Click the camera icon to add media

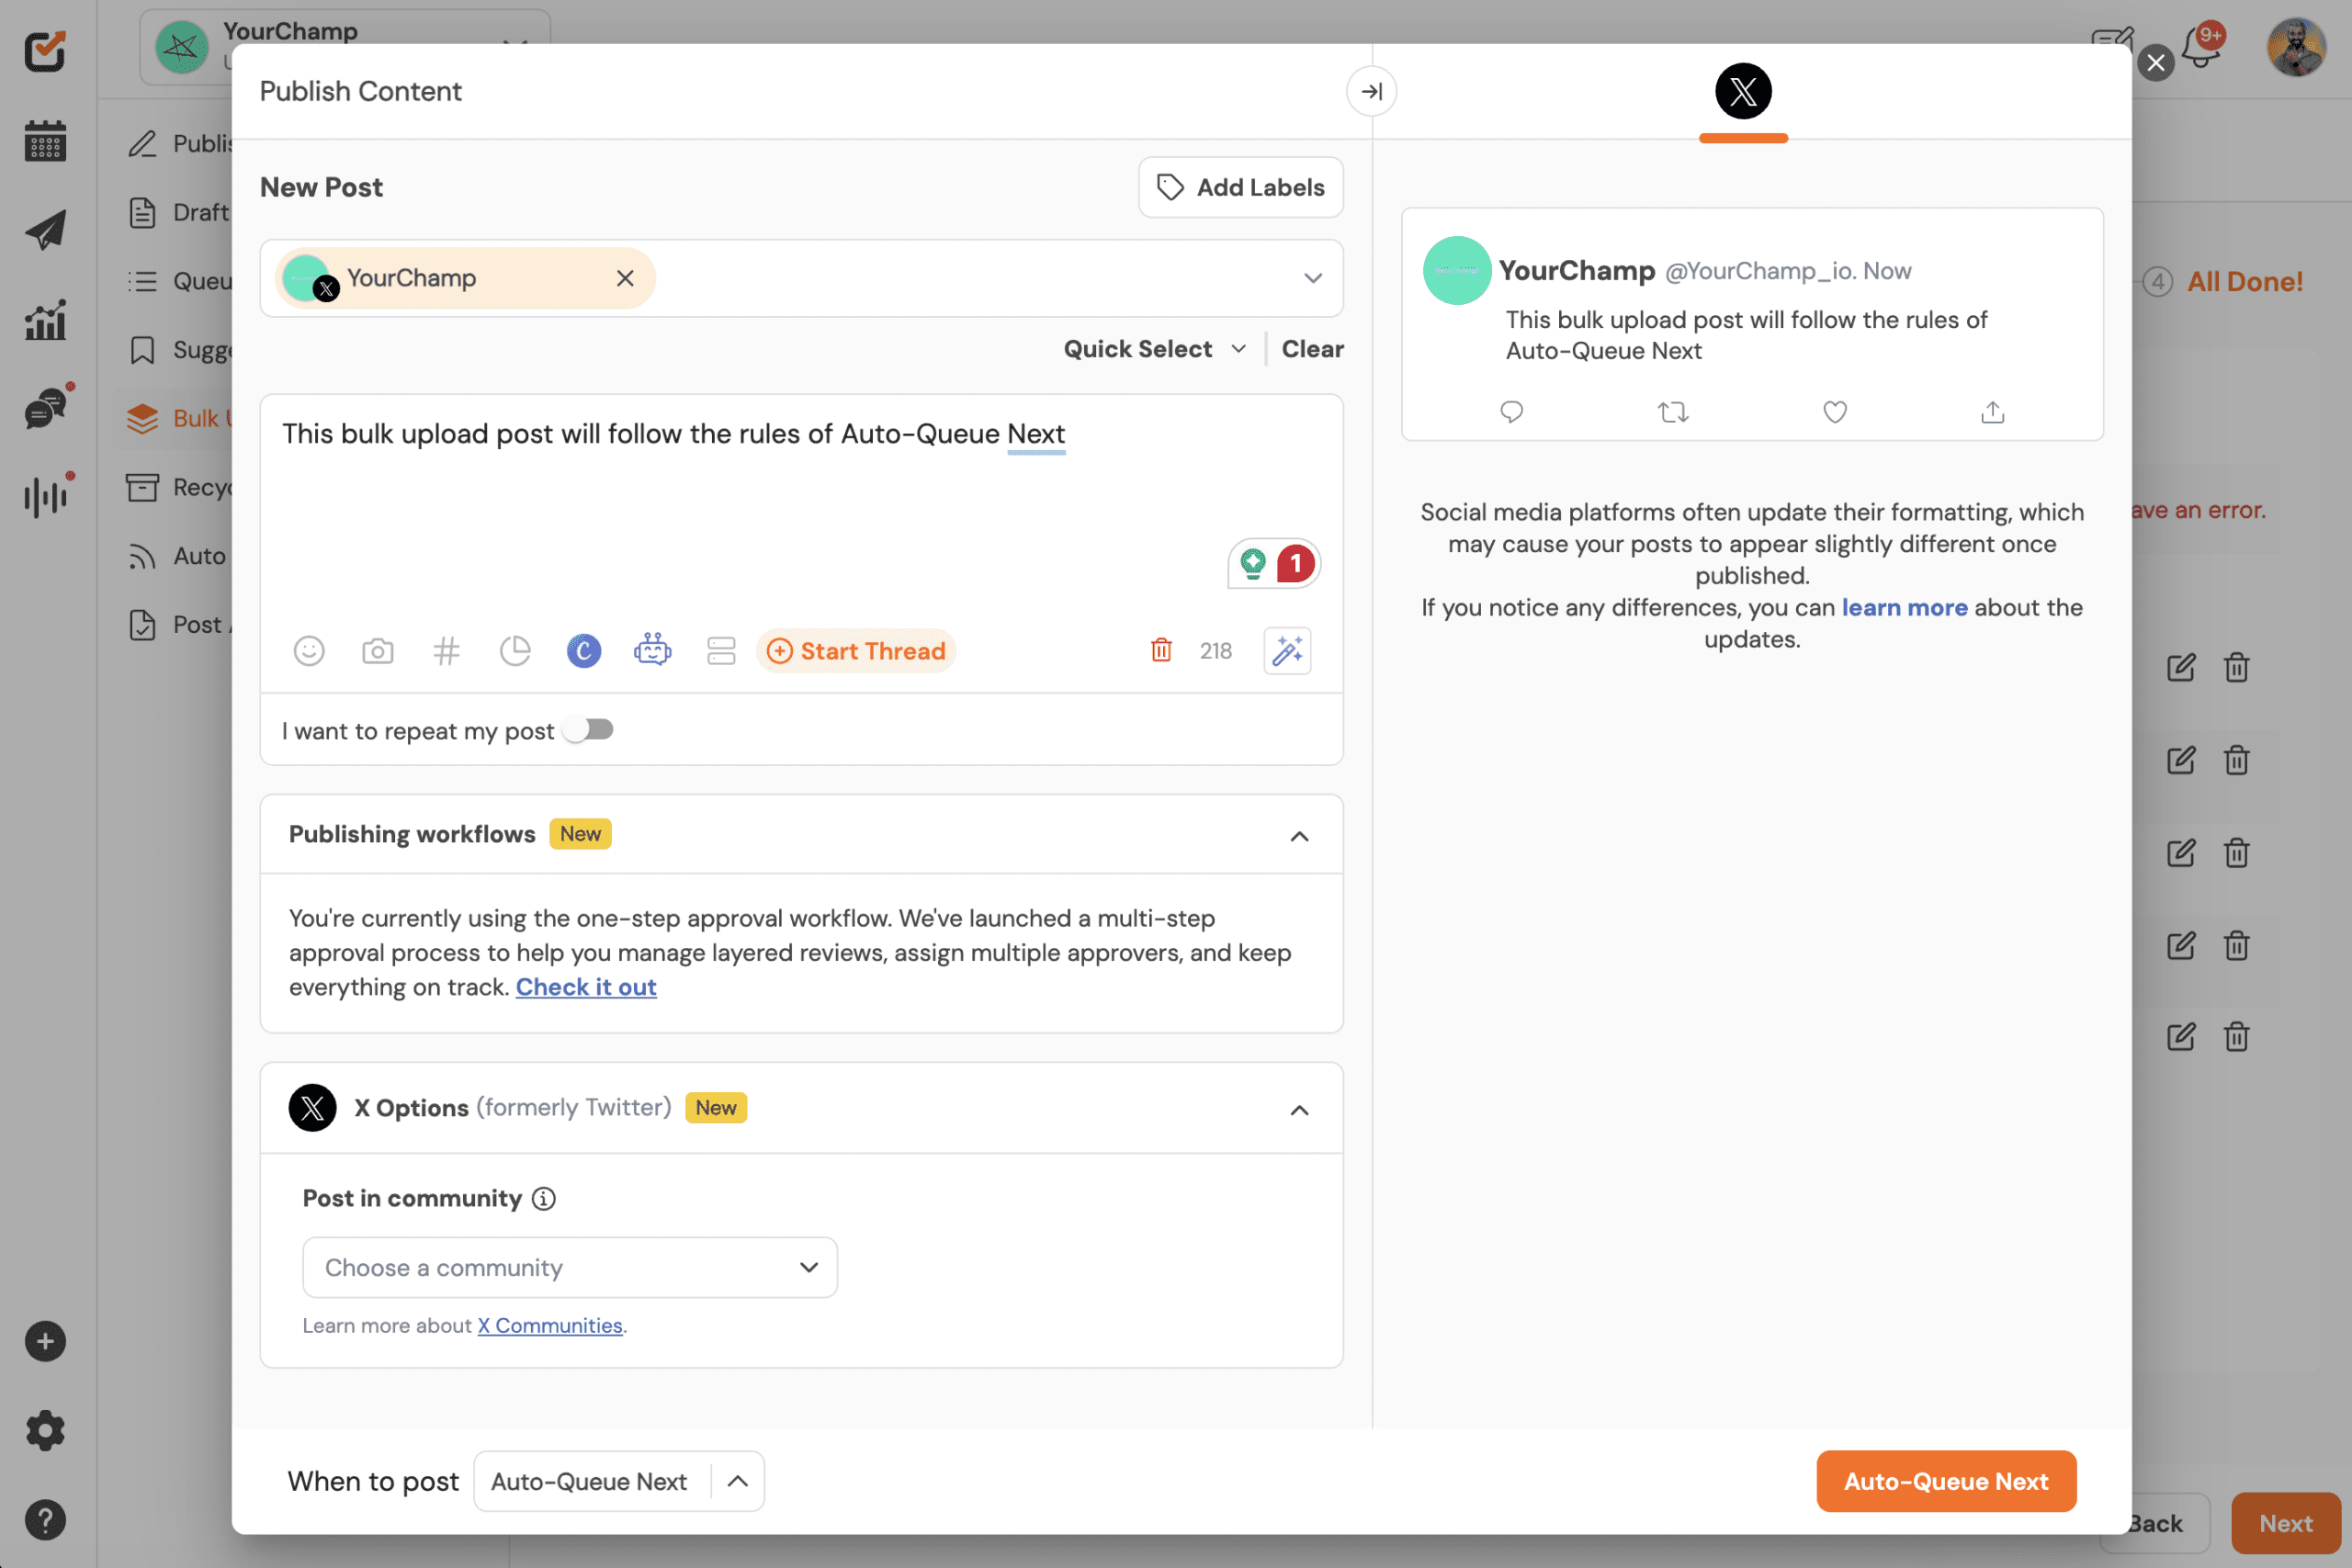click(378, 650)
